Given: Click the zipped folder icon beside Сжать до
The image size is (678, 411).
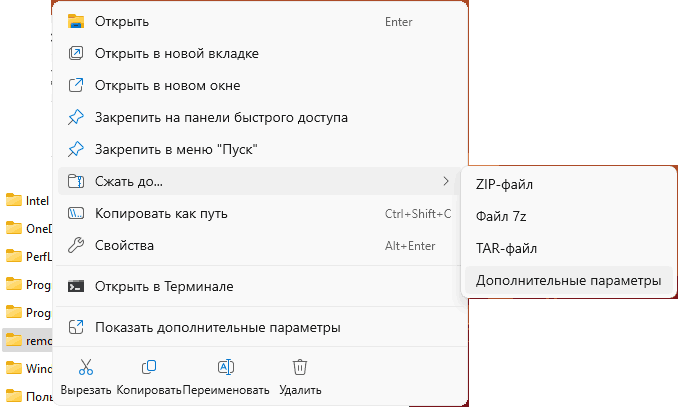Looking at the screenshot, I should [x=76, y=181].
